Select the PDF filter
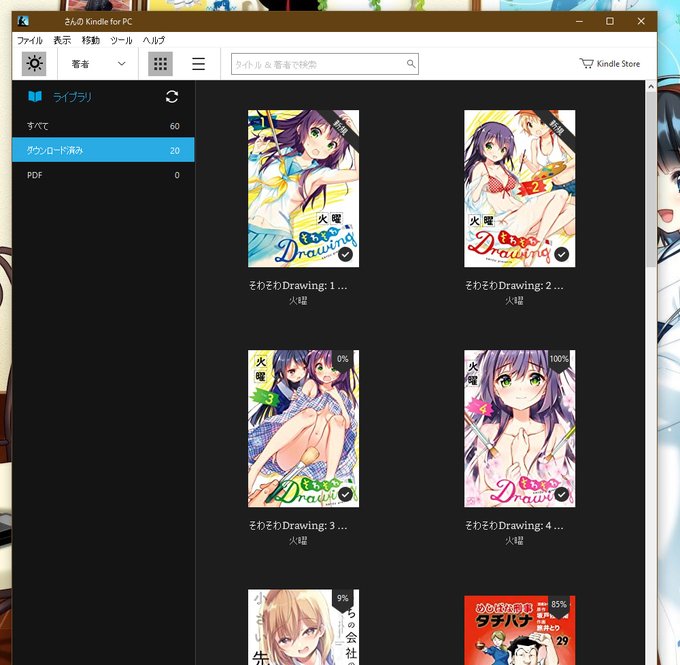Image resolution: width=680 pixels, height=665 pixels. pos(103,175)
